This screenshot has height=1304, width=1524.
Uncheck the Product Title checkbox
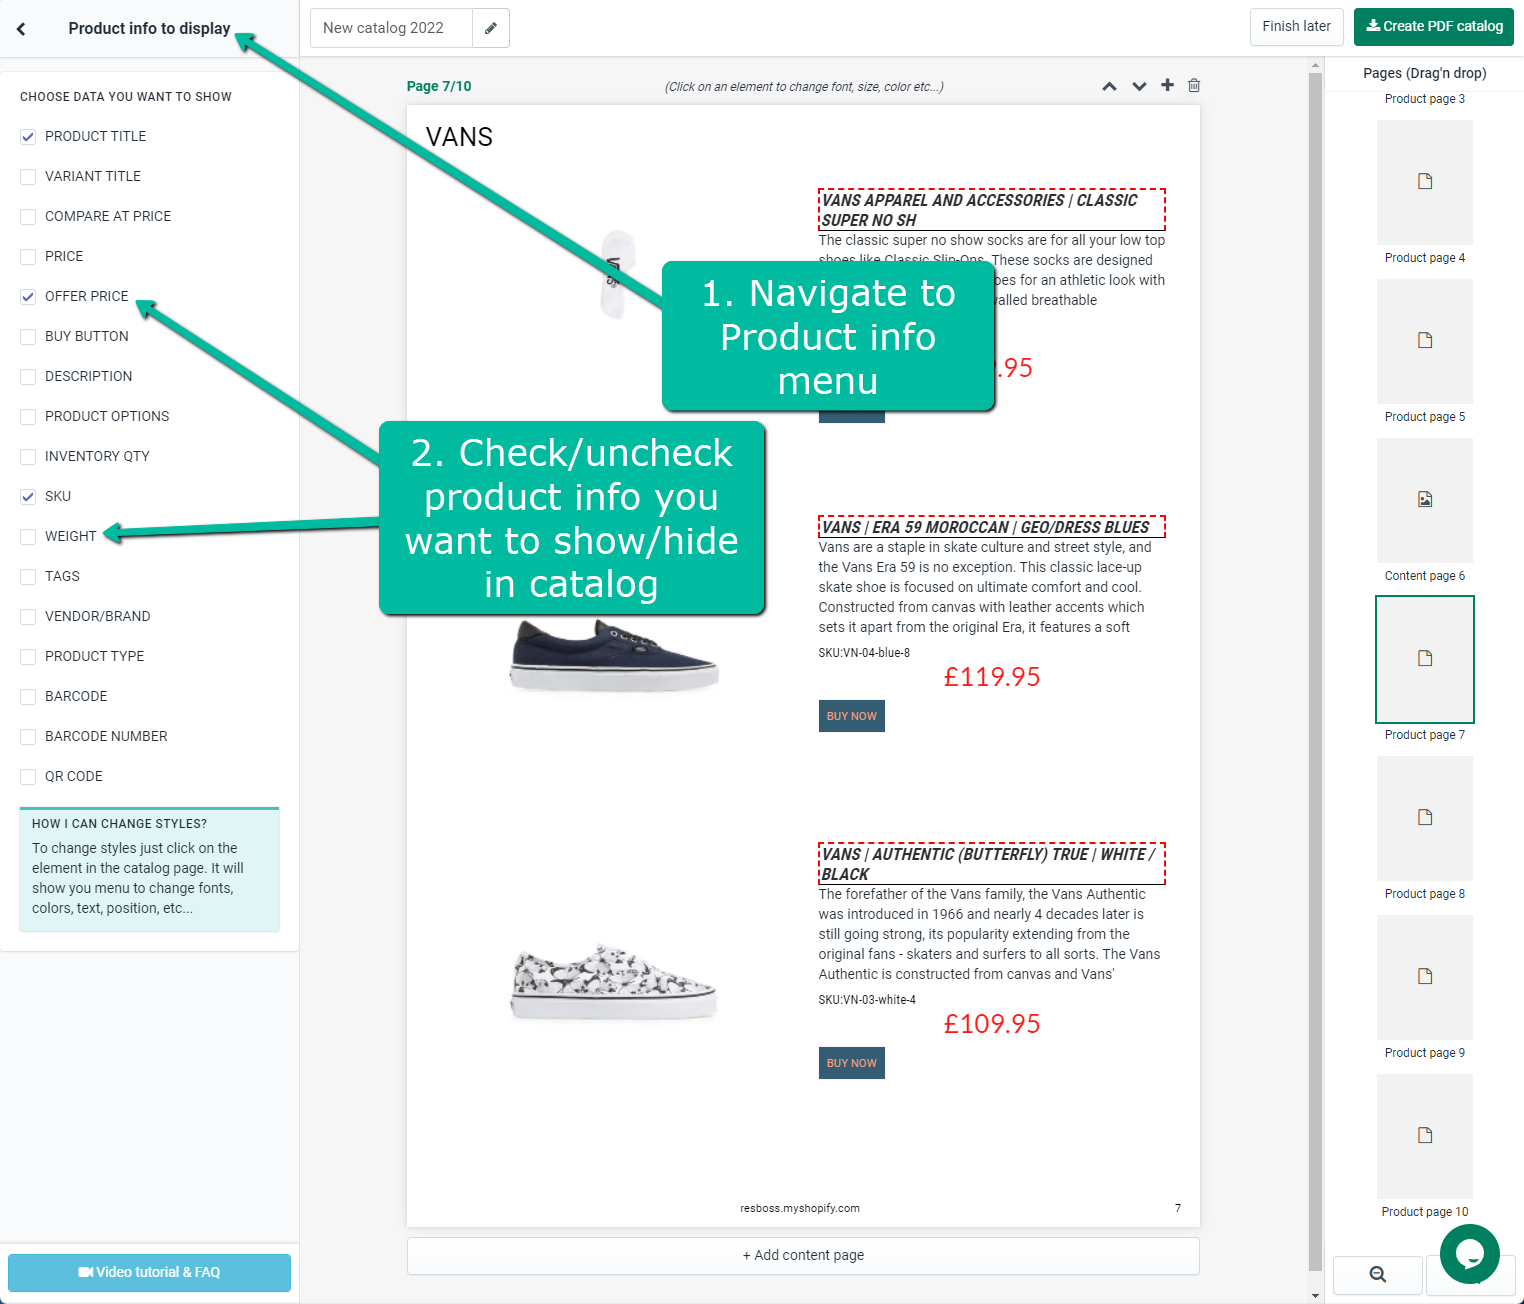pos(28,137)
